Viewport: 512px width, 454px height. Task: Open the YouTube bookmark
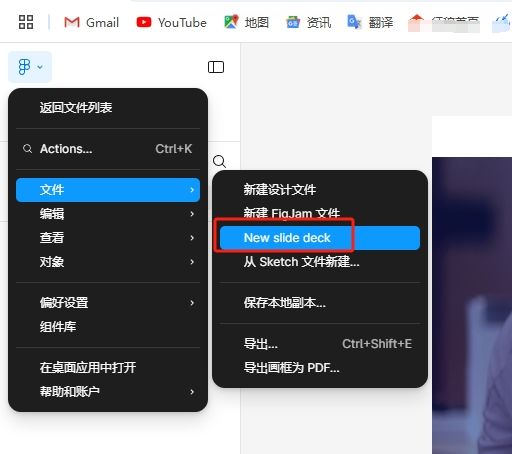(171, 22)
